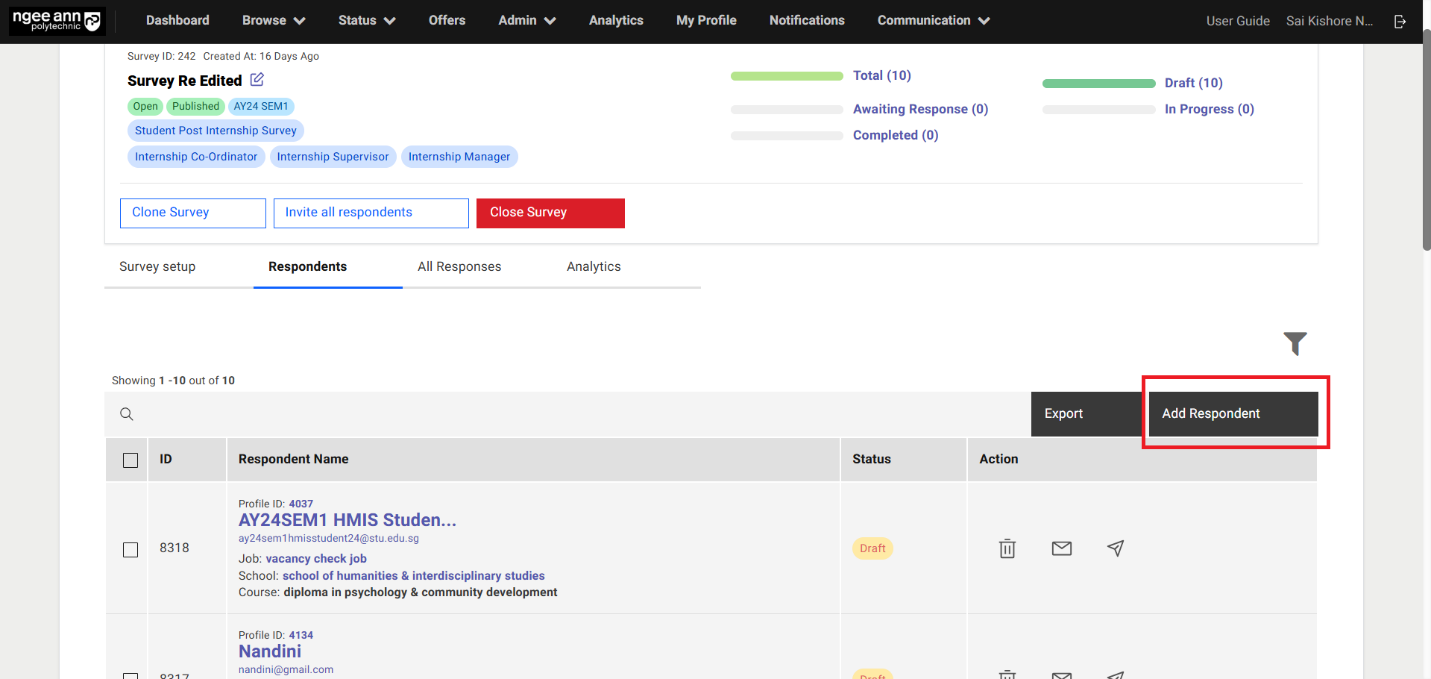Expand the Browse dropdown menu

pos(274,21)
